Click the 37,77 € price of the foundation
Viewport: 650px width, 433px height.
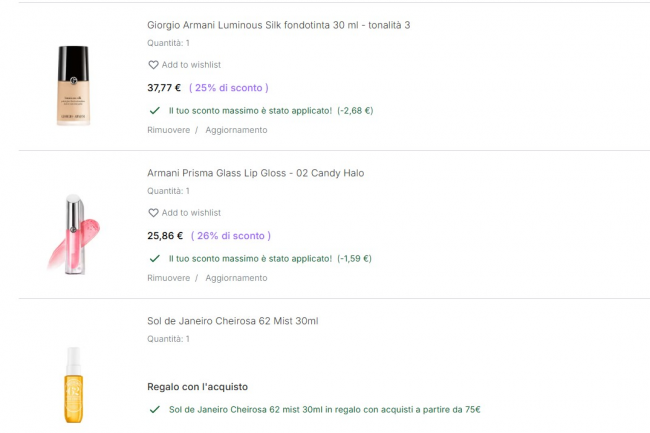point(164,88)
